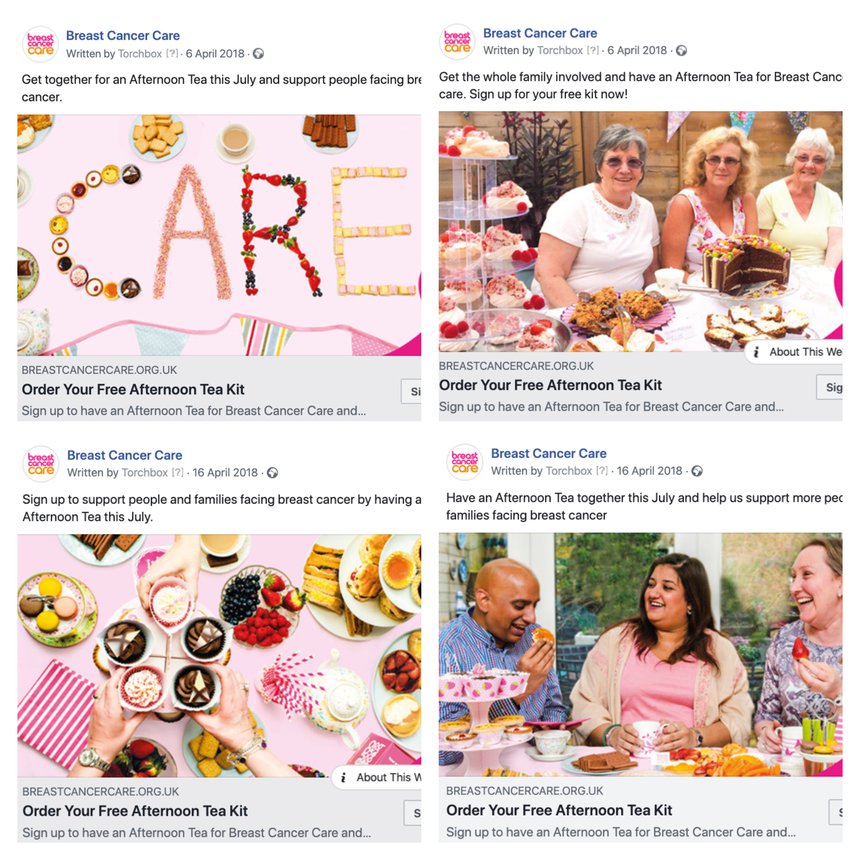Open Breast Cancer Care page name in bottom-right post
Image resolution: width=860 pixels, height=860 pixels.
click(x=548, y=454)
